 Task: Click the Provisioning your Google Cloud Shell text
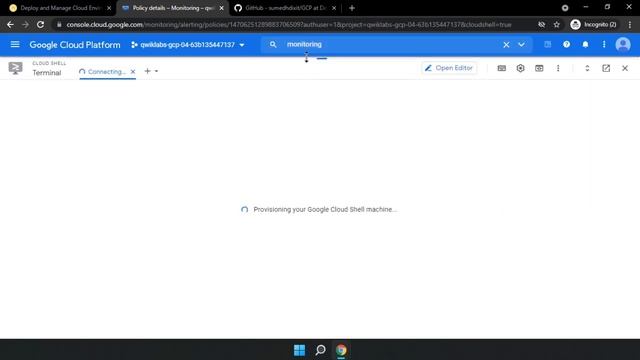point(325,209)
